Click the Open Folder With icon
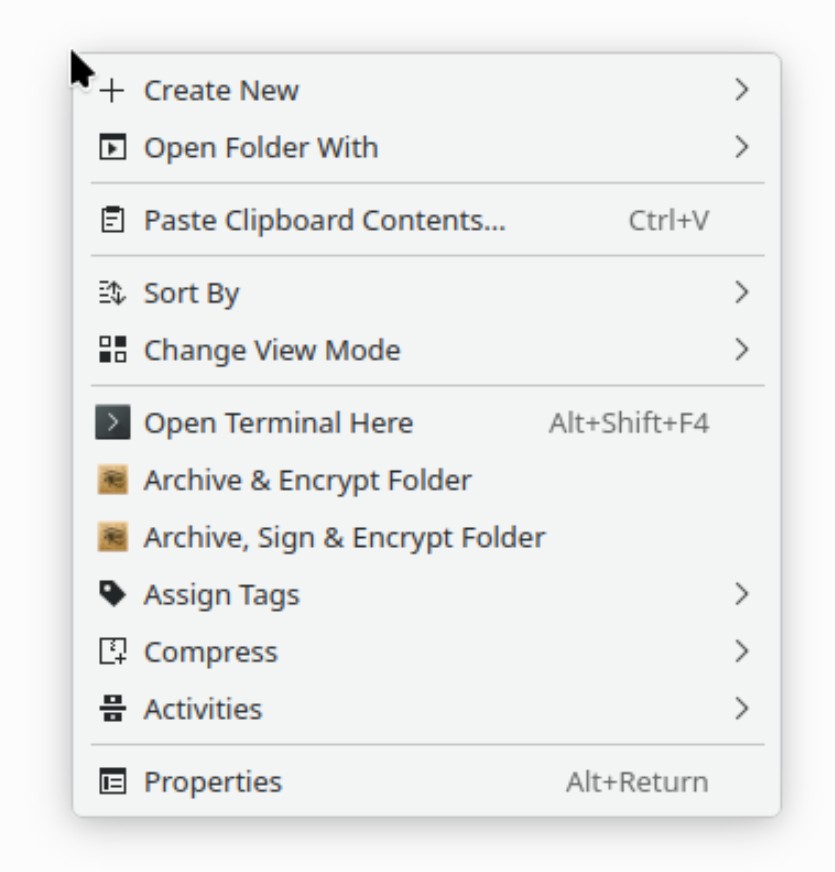This screenshot has width=835, height=872. click(113, 148)
